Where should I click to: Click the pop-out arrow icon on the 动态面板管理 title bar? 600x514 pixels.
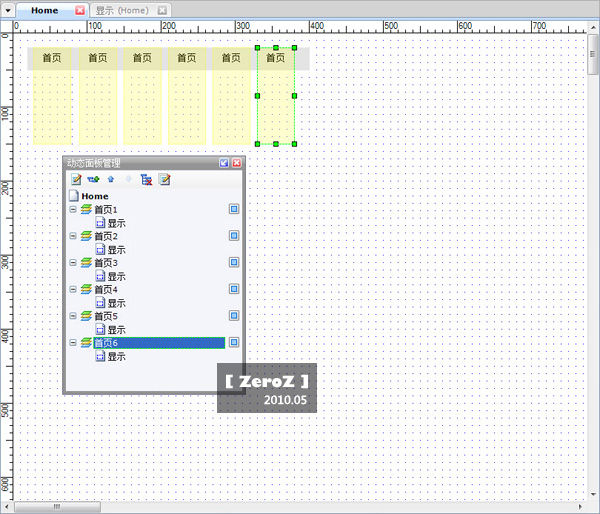[x=224, y=163]
